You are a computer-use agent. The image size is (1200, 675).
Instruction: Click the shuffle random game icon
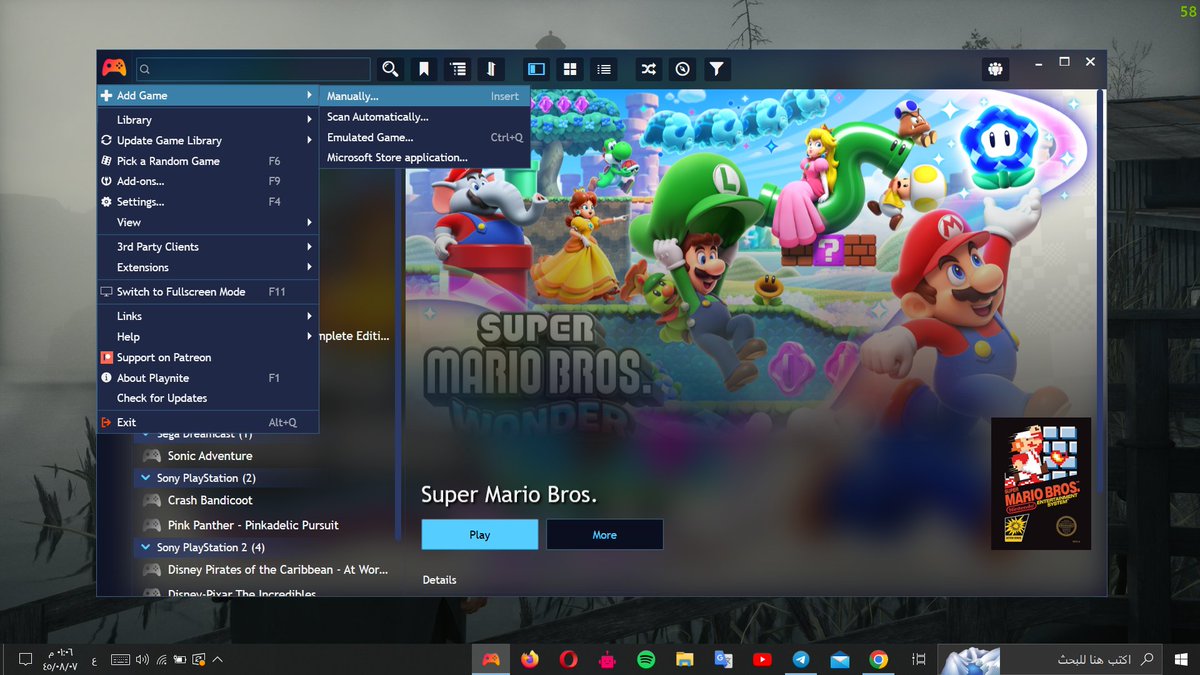tap(649, 69)
